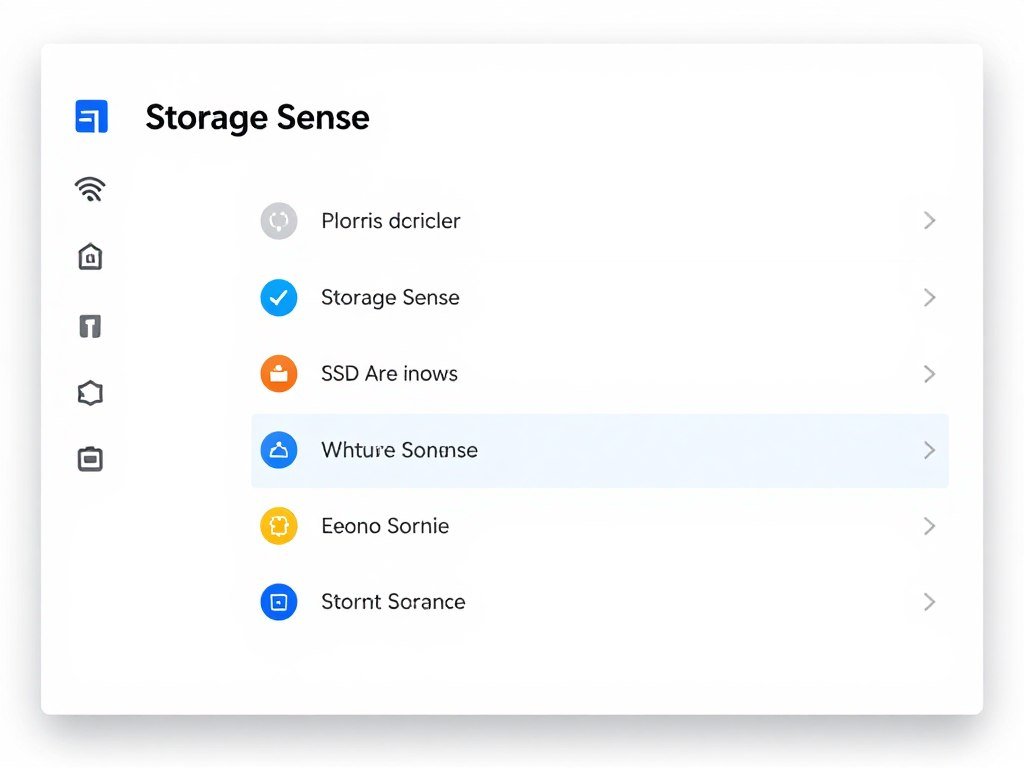Click the blue Storage Sense app logo
The height and width of the screenshot is (768, 1024).
point(91,116)
